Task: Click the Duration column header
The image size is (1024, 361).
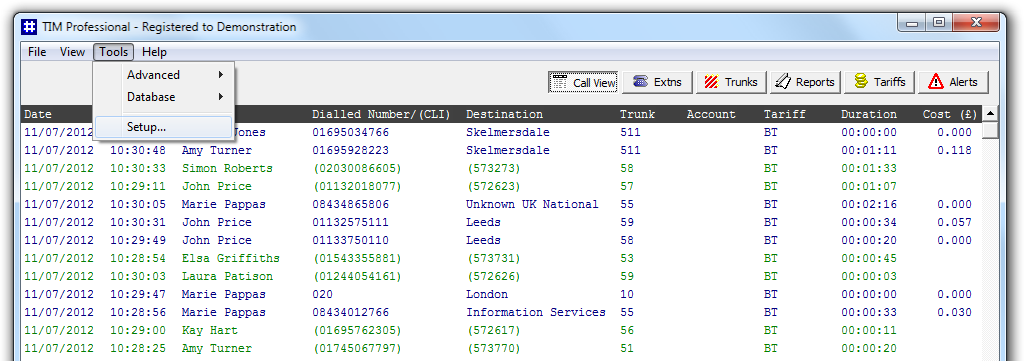Action: pos(869,114)
